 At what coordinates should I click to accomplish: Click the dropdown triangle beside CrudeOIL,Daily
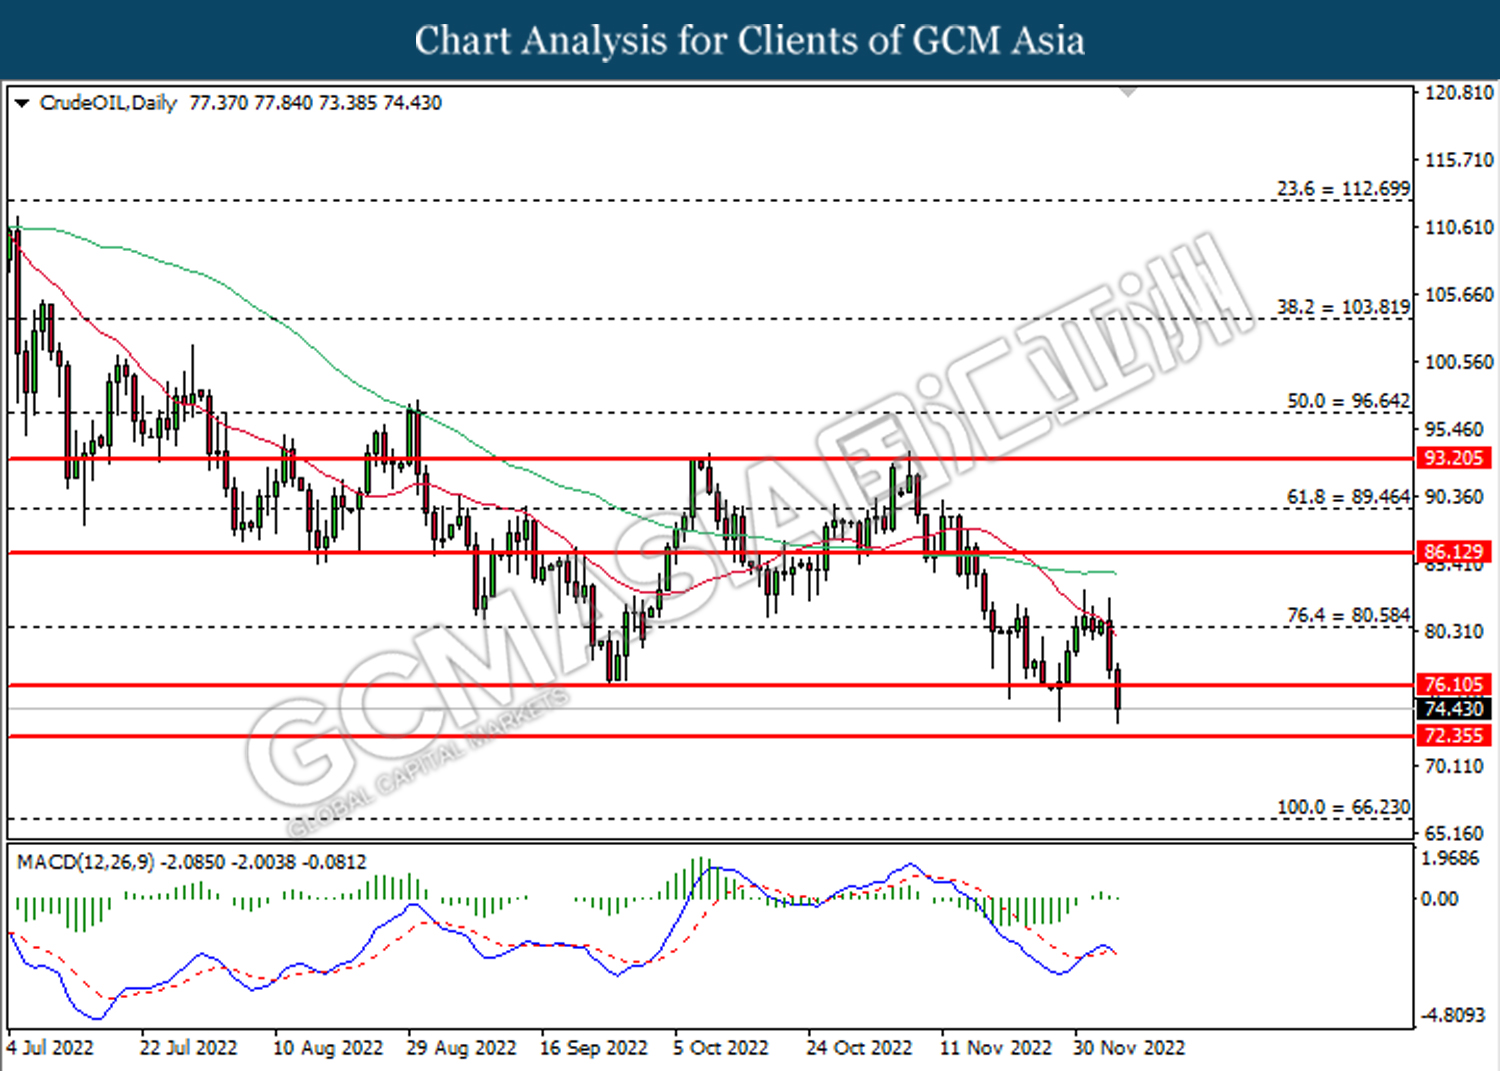tap(22, 103)
